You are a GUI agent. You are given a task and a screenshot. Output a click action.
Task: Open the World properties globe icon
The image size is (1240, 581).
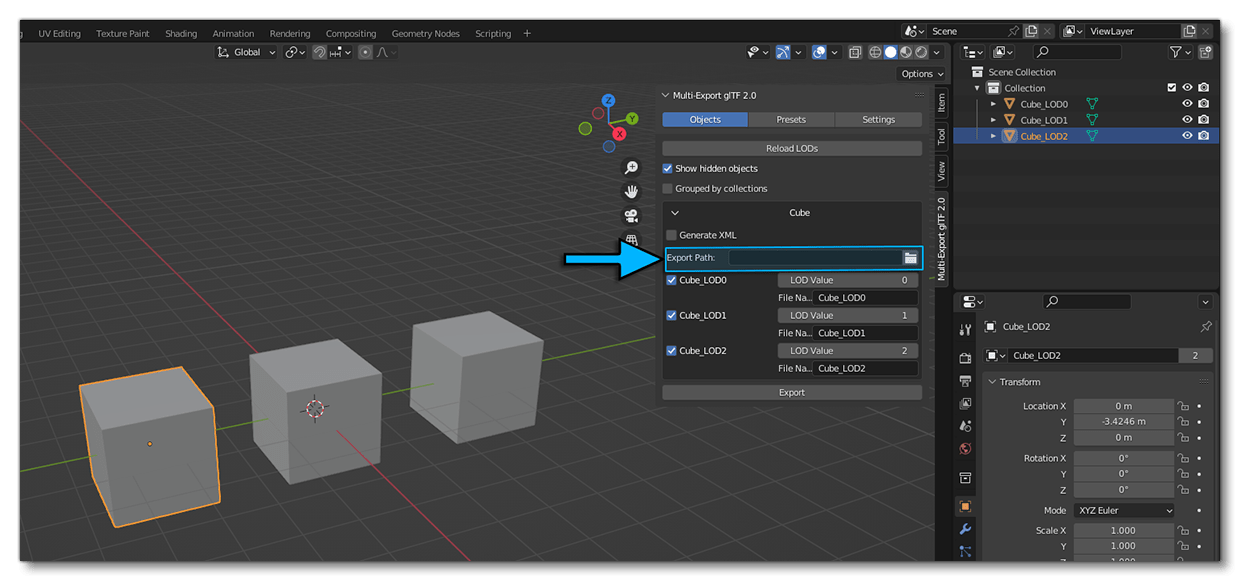click(x=965, y=449)
